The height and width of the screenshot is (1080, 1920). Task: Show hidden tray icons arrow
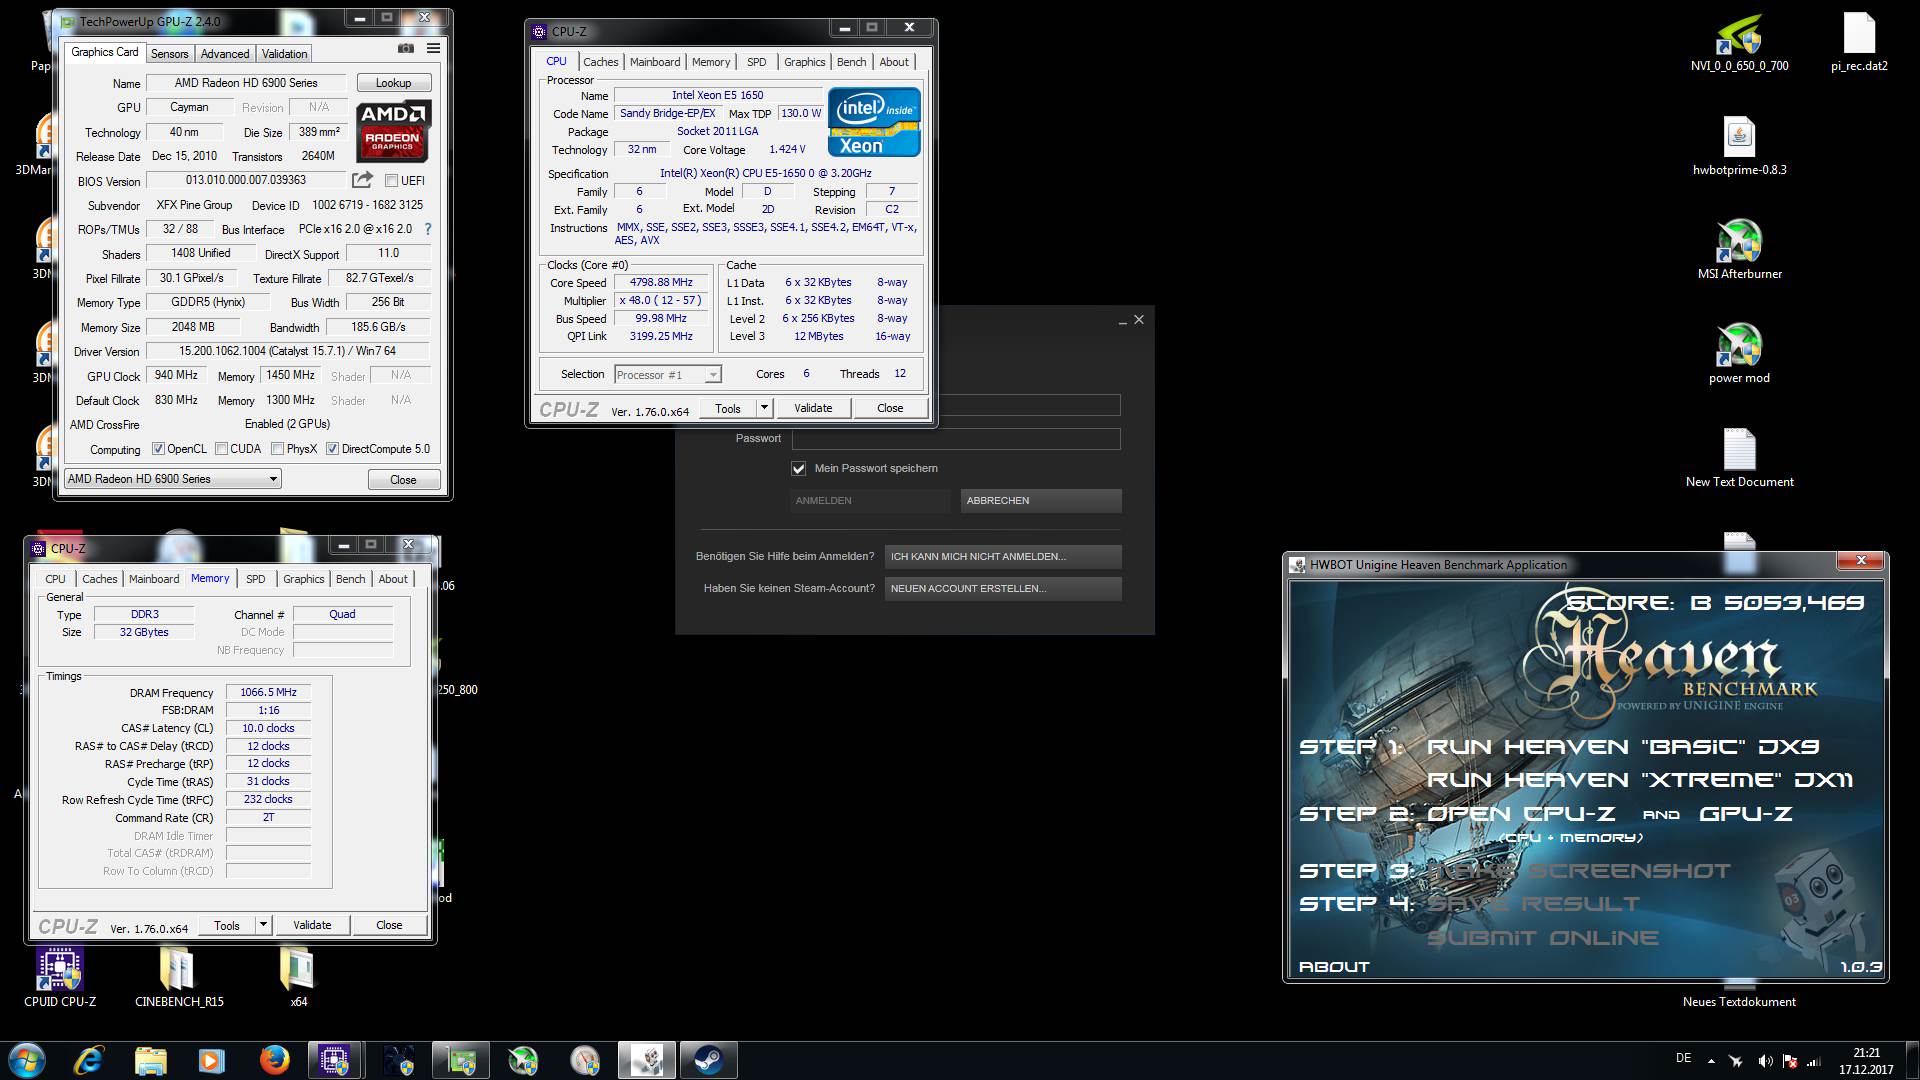pyautogui.click(x=1711, y=1061)
